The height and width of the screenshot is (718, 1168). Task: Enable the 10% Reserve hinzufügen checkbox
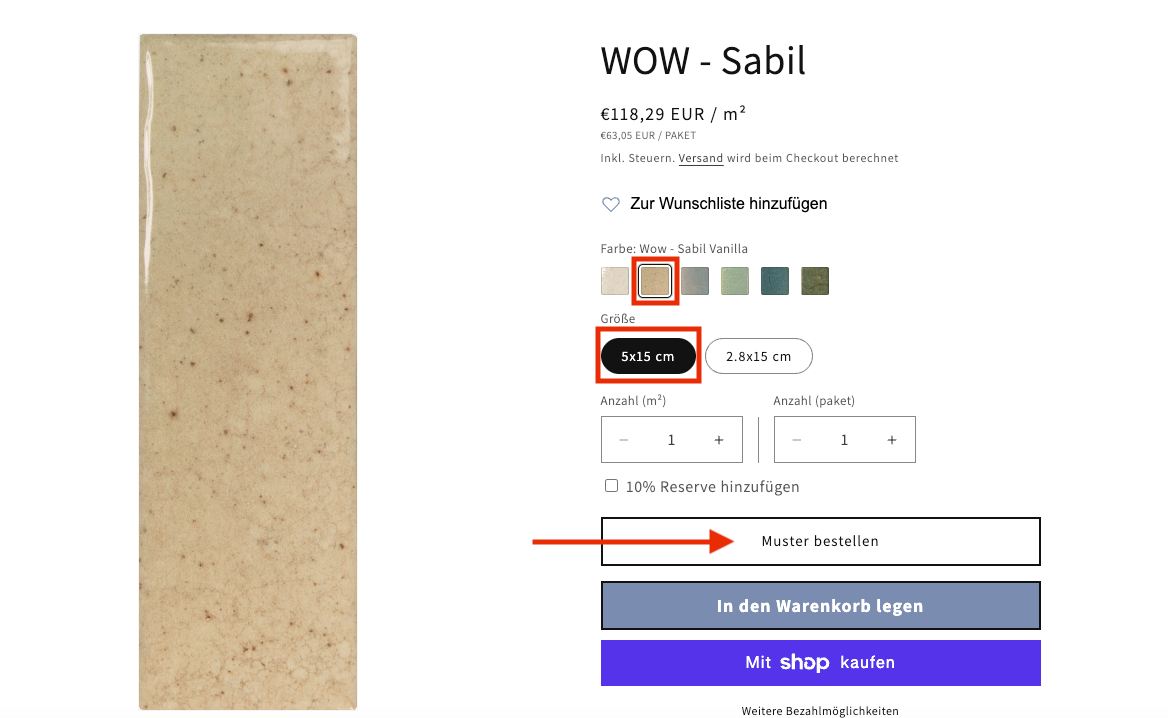(x=611, y=486)
